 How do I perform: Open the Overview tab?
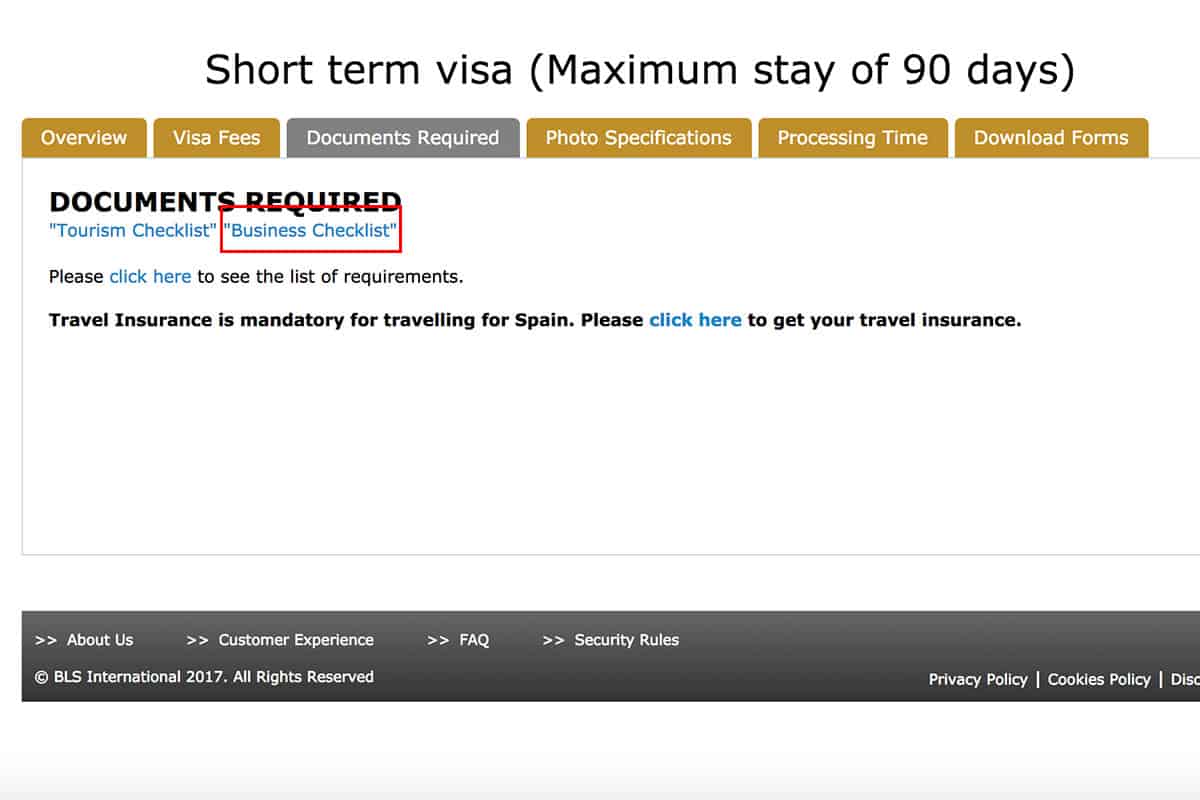[84, 138]
